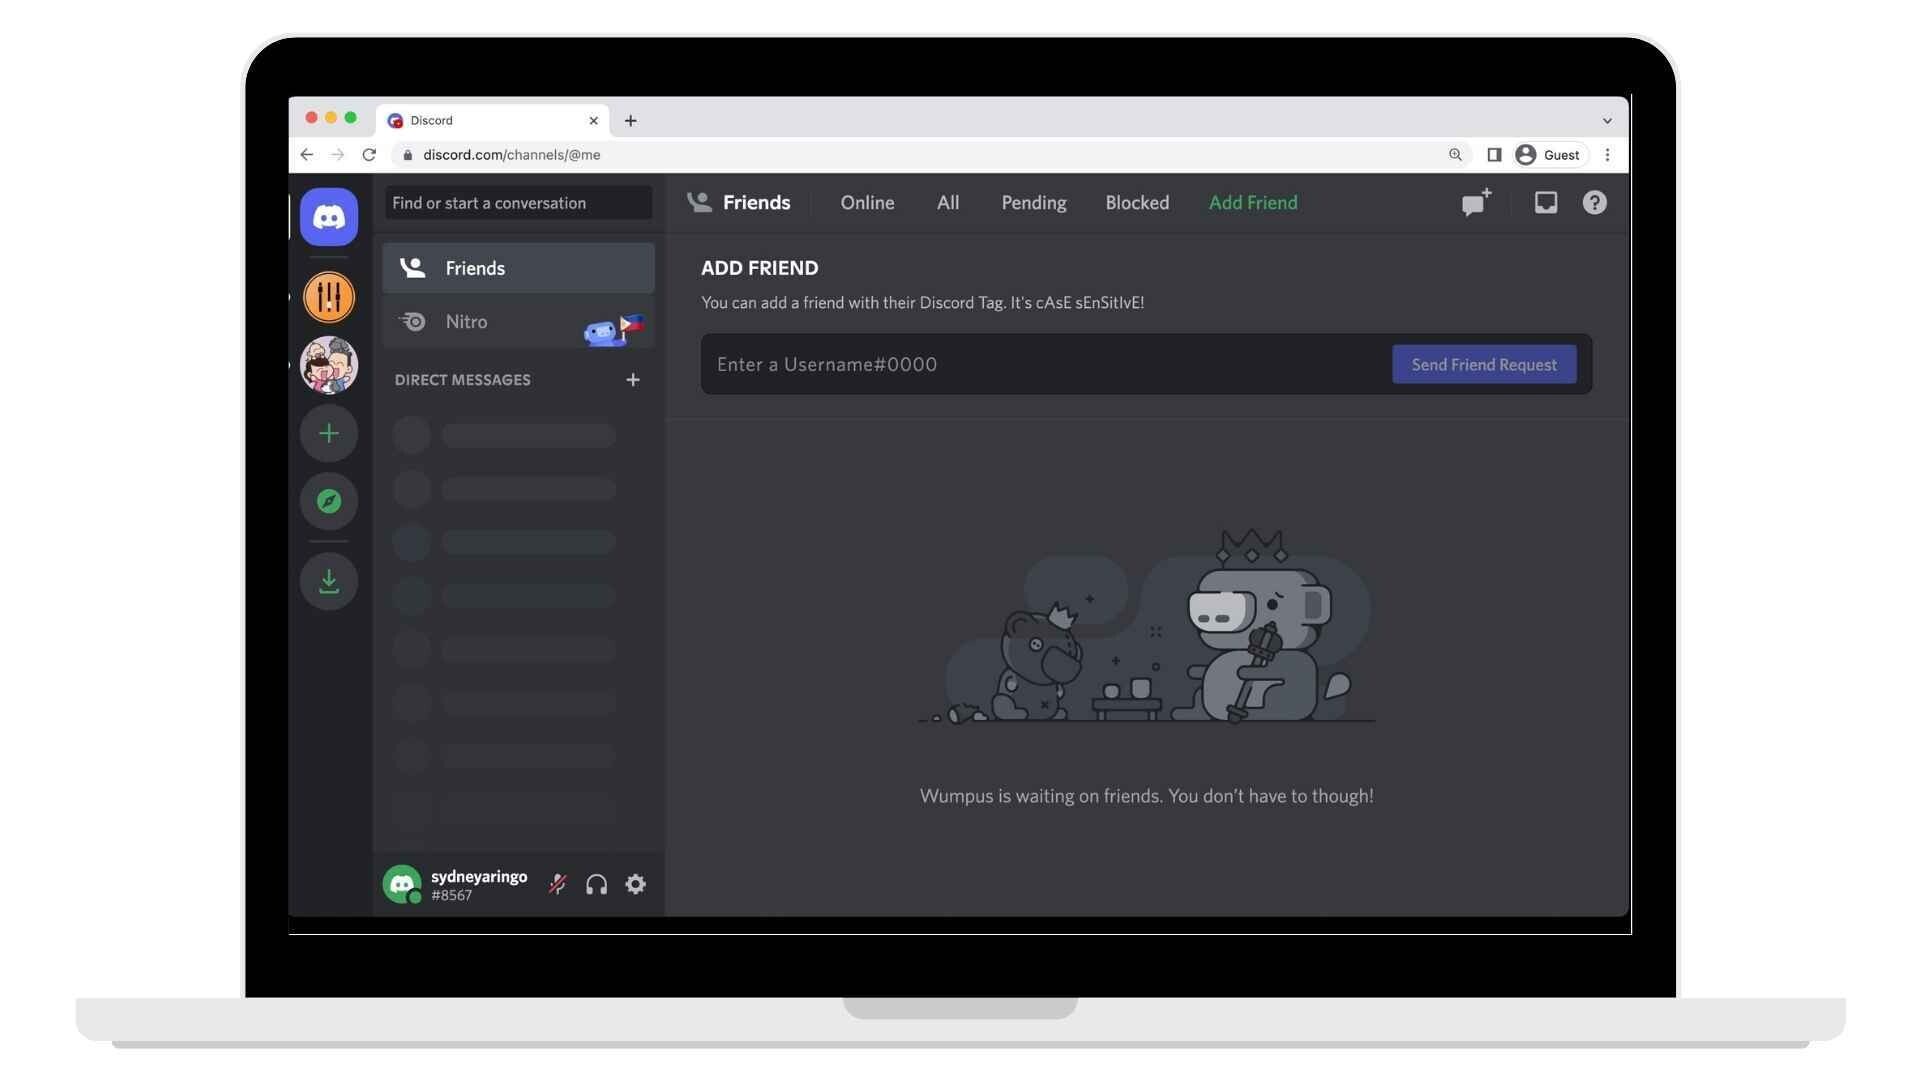1920x1080 pixels.
Task: Click the Download Discord app icon
Action: [x=328, y=582]
